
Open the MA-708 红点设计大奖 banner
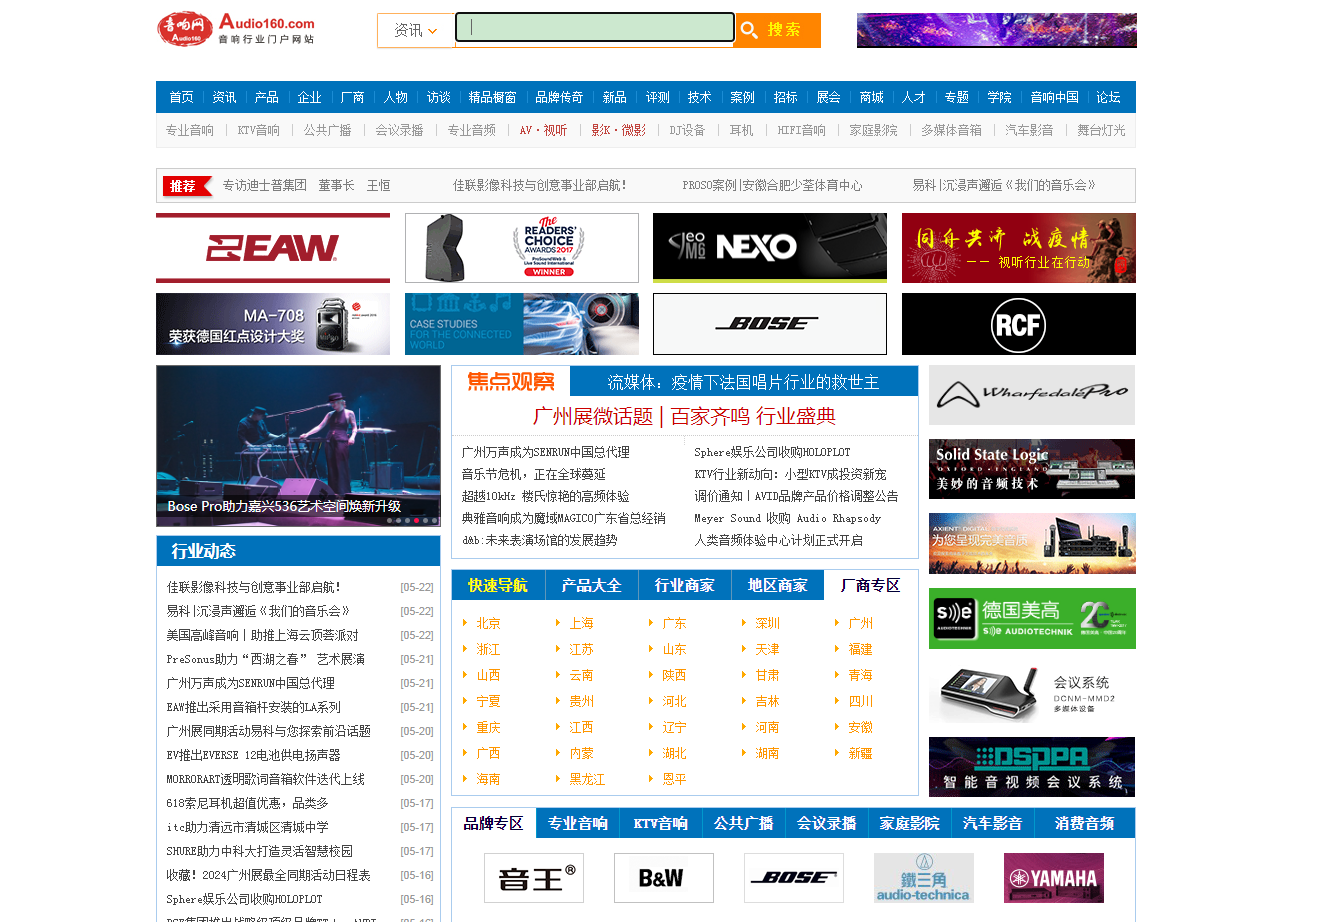coord(273,324)
